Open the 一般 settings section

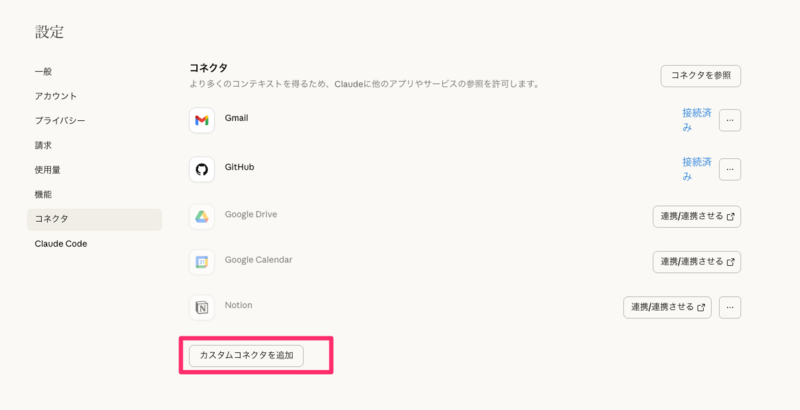43,72
